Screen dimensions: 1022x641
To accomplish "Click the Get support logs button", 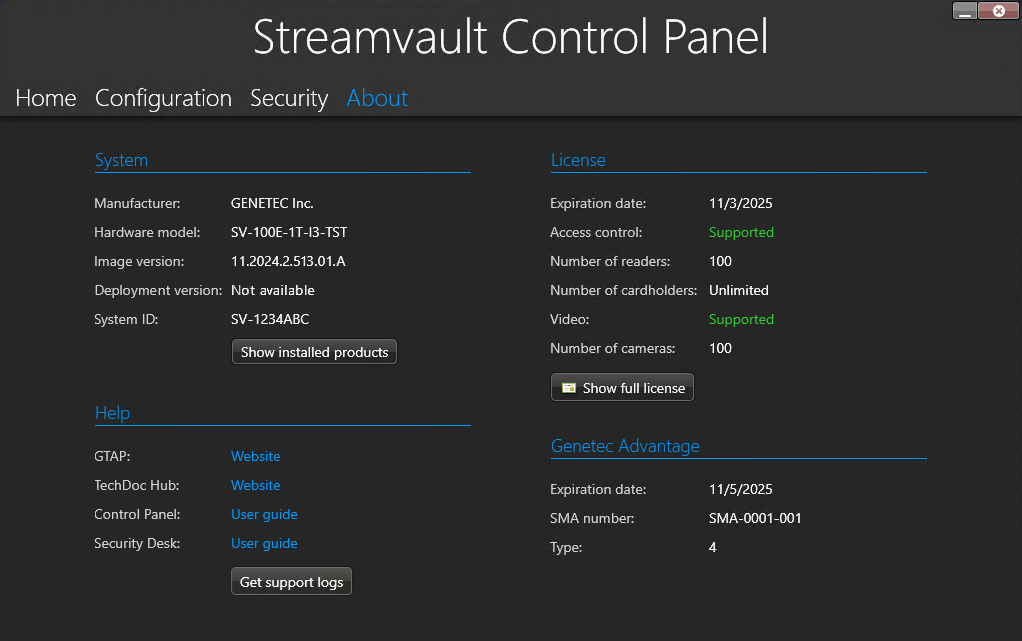I will coord(291,581).
